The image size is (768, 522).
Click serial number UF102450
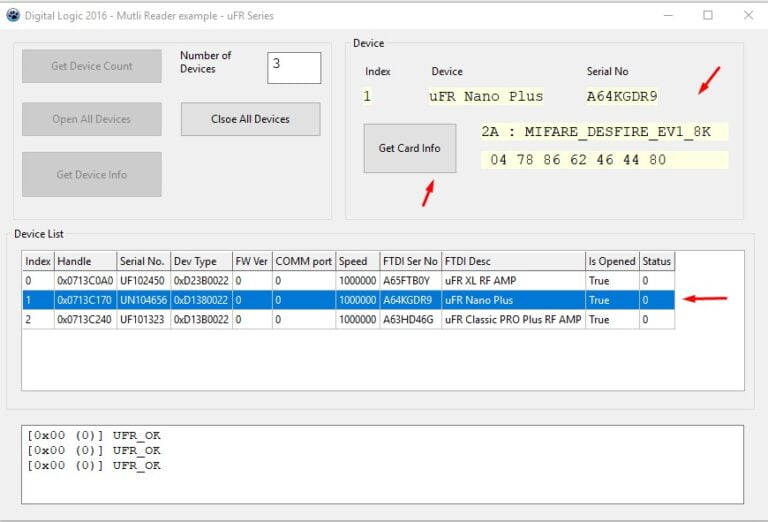click(143, 281)
